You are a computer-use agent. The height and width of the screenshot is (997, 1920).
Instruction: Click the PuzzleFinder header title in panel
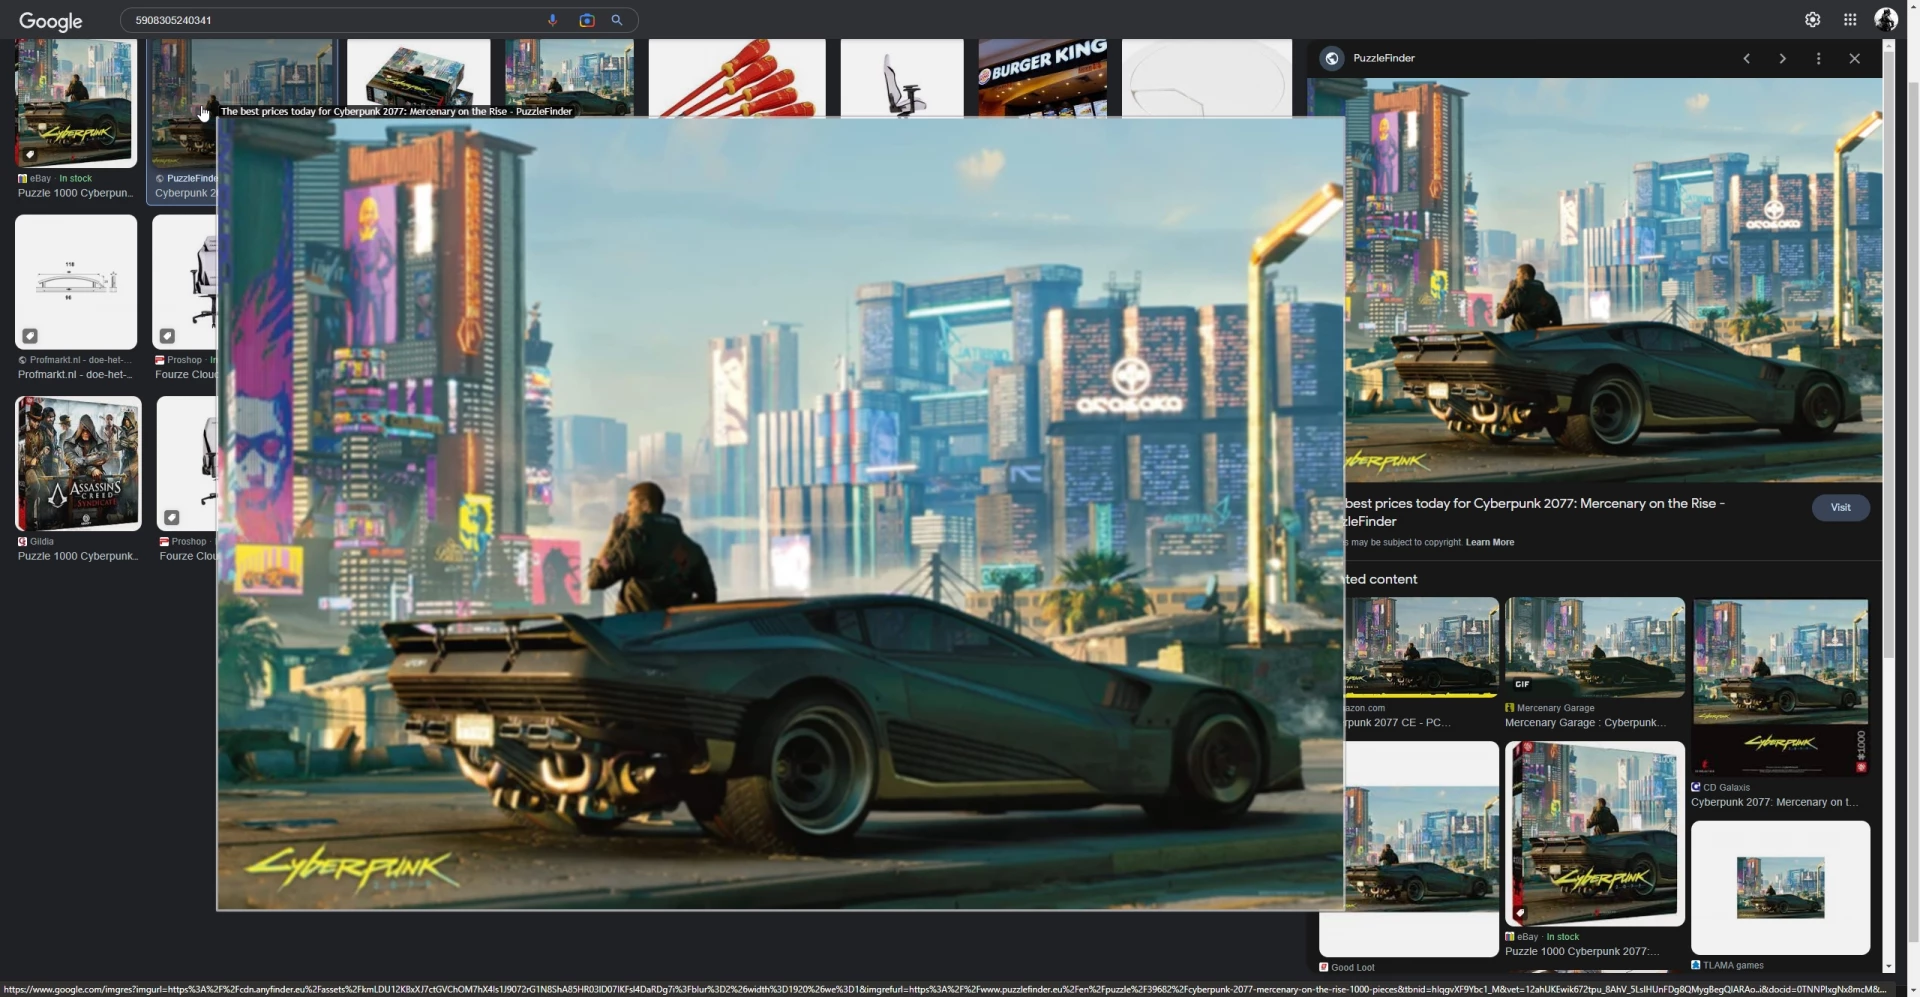pyautogui.click(x=1383, y=58)
